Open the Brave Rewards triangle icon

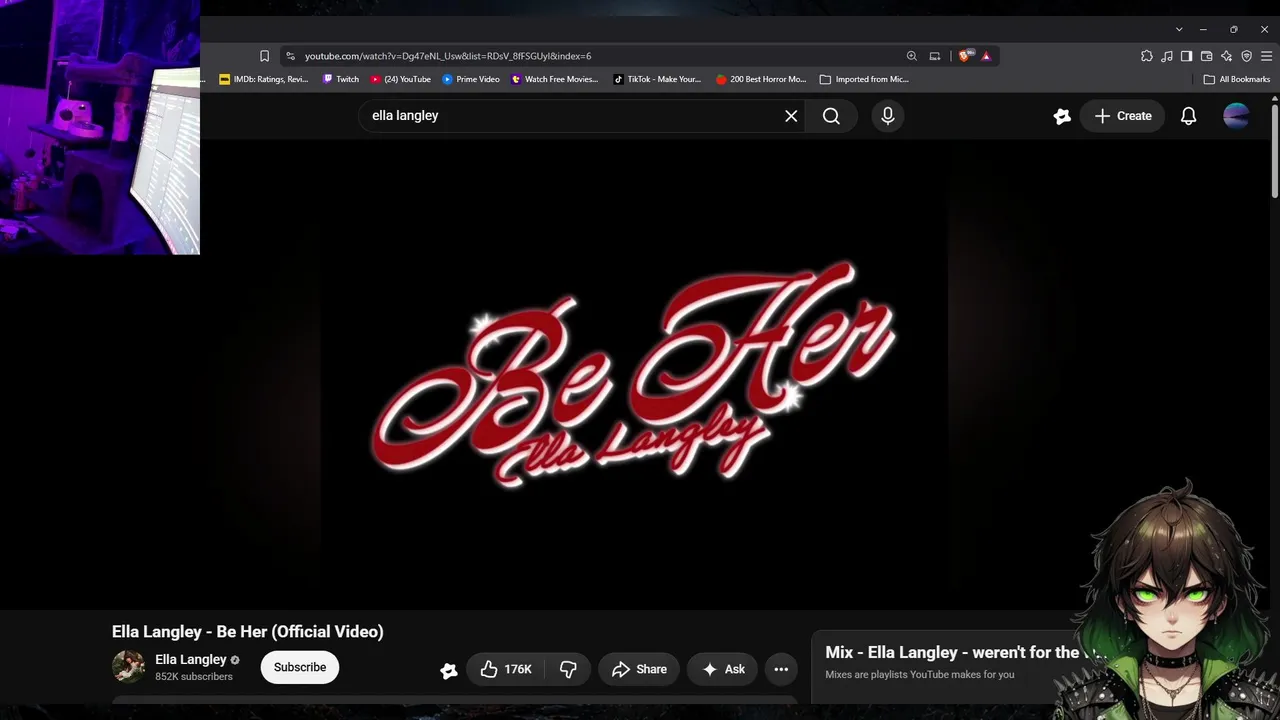point(986,56)
